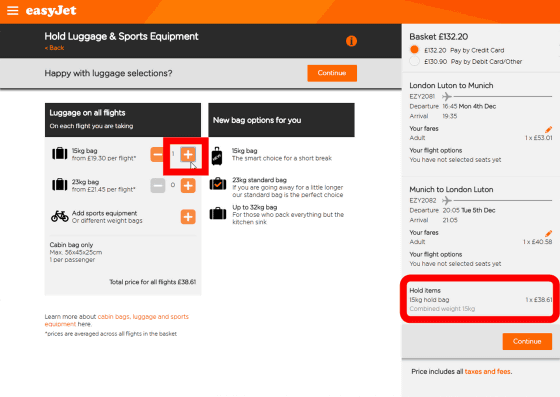Click the easyJet logo
560x397 pixels.
pyautogui.click(x=51, y=11)
